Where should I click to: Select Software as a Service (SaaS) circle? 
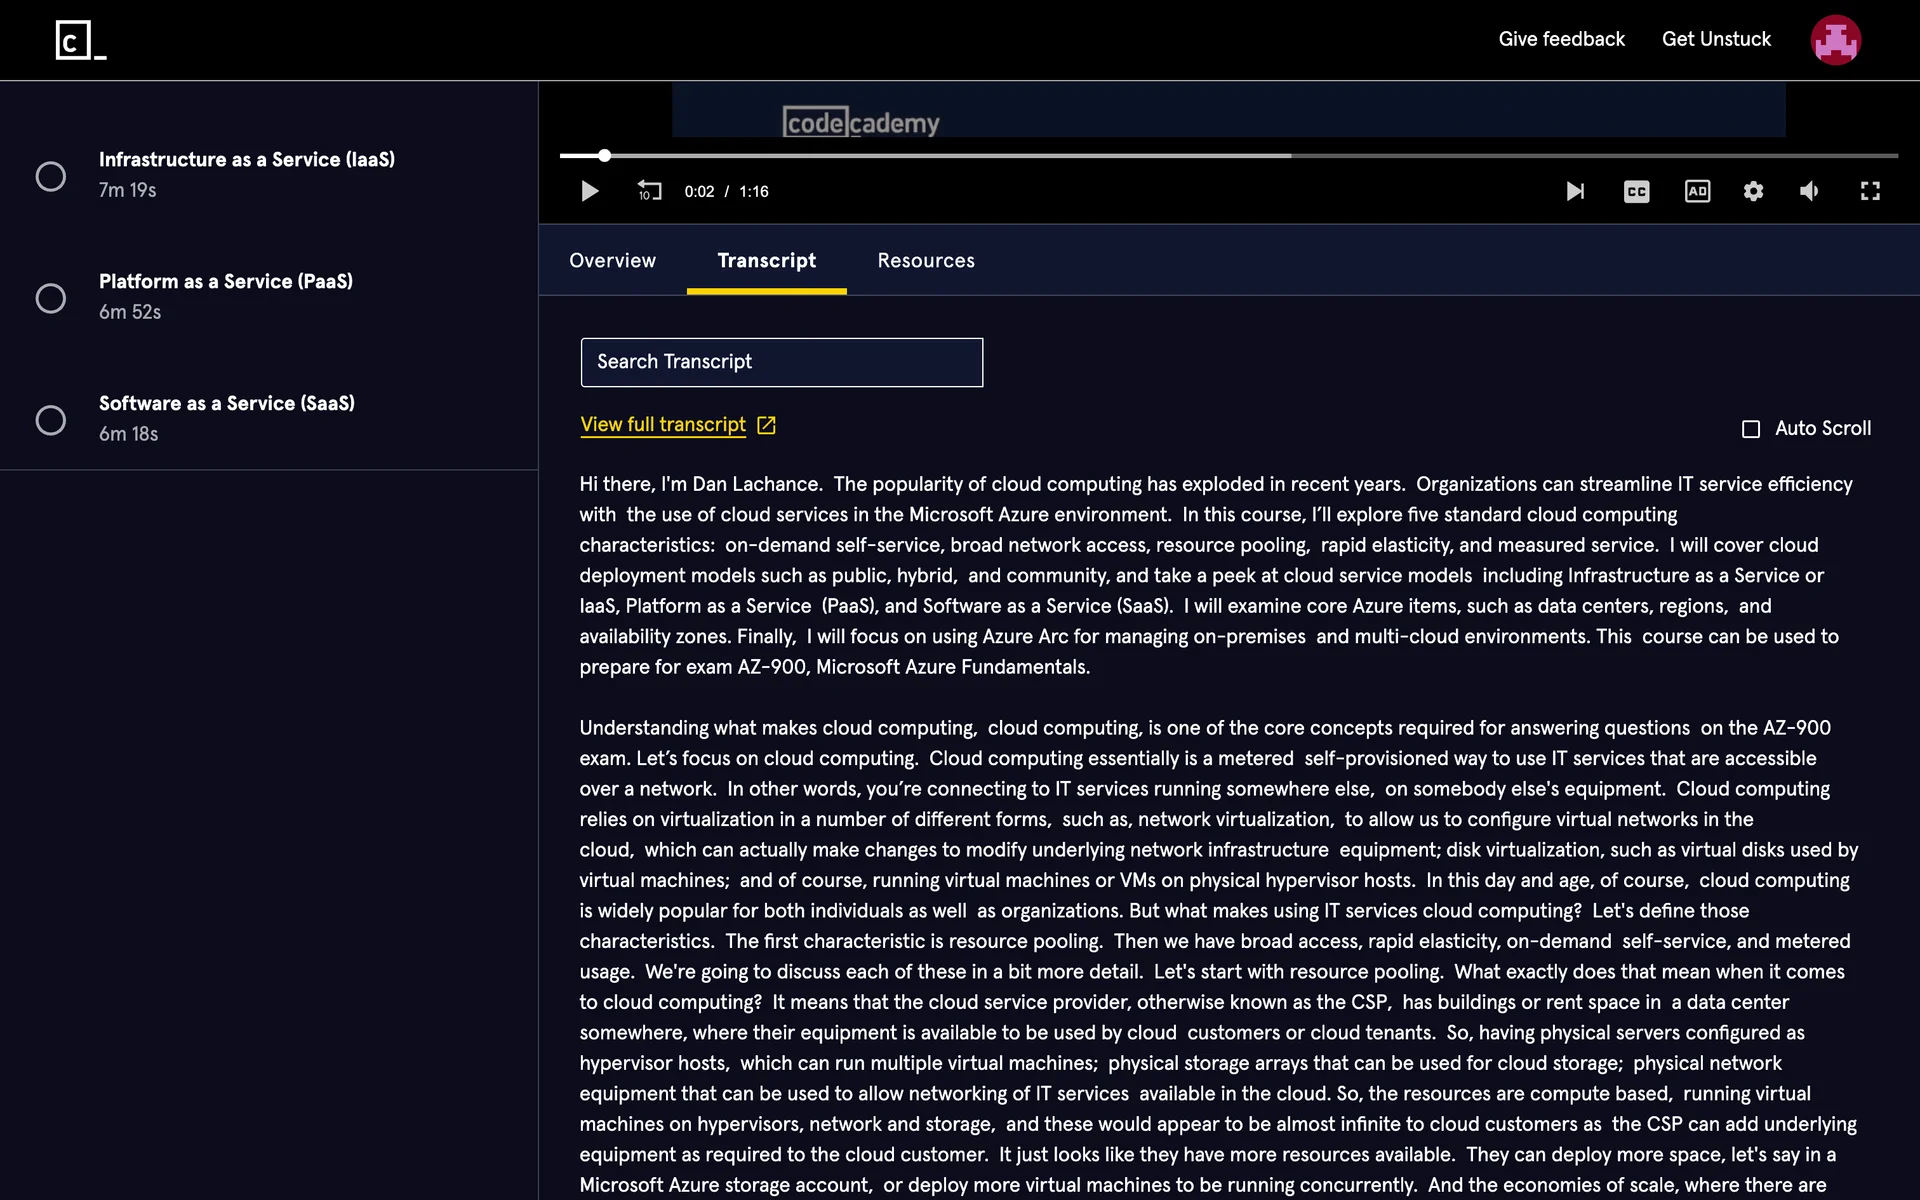tap(51, 420)
